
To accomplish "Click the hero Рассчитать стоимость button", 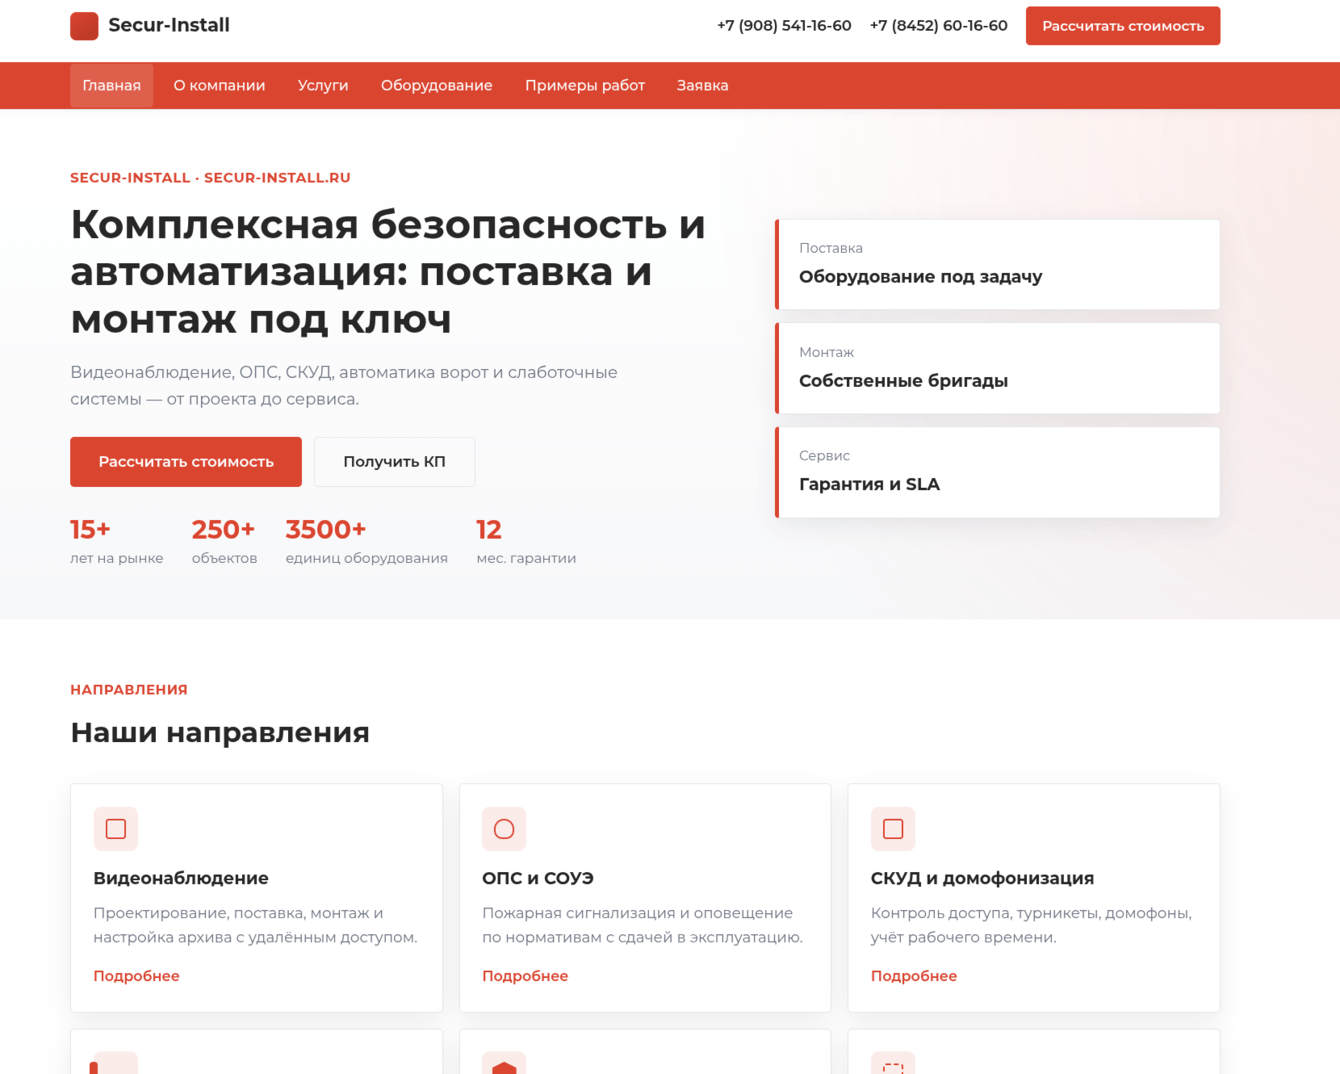I will [x=186, y=462].
